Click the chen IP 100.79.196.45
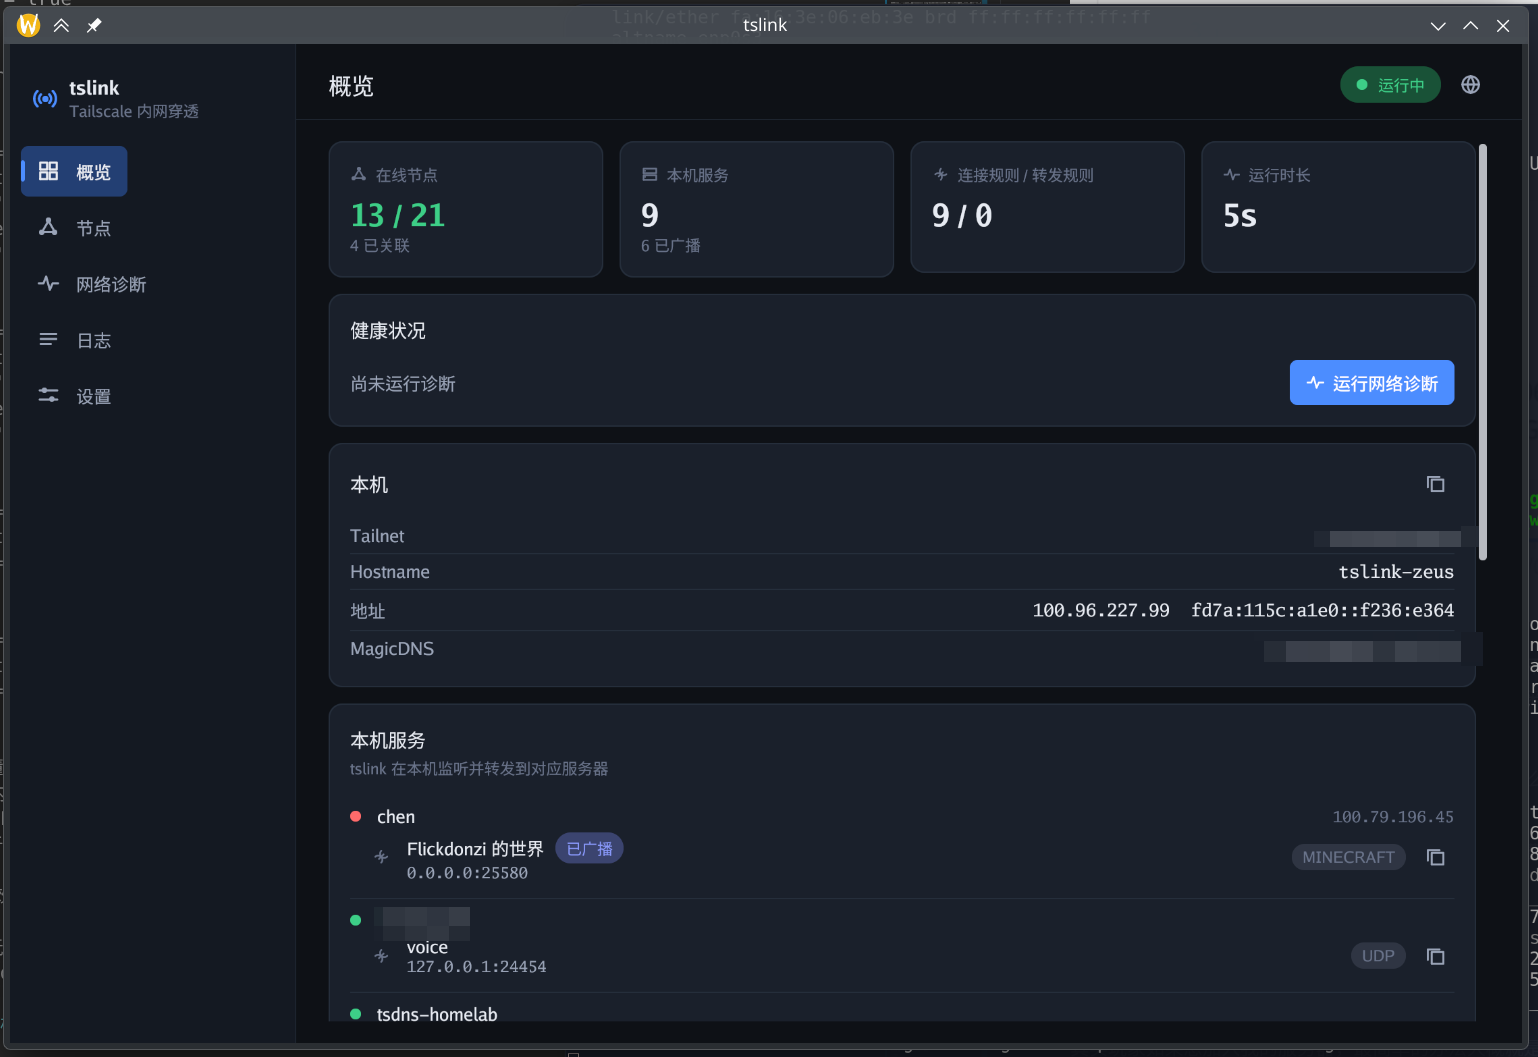This screenshot has width=1538, height=1057. 1393,817
